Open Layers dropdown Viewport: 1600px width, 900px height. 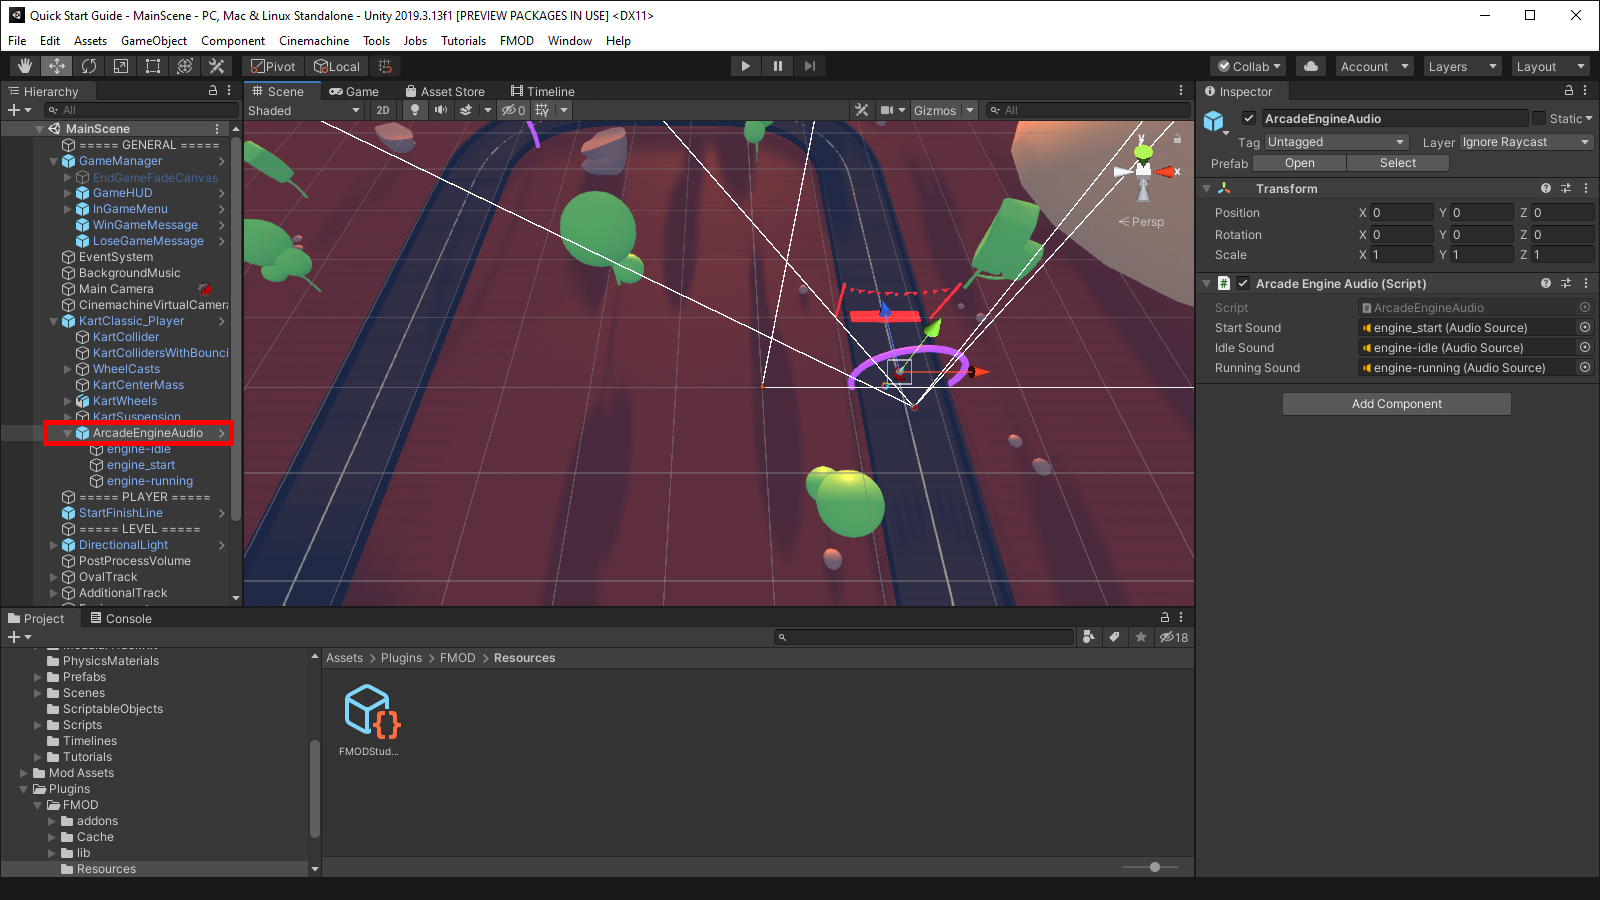(1462, 66)
